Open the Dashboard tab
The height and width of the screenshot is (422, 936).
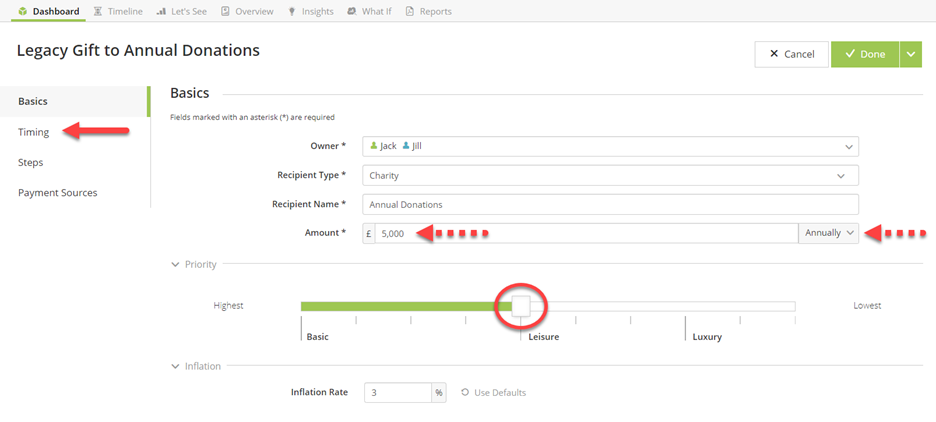[x=48, y=11]
